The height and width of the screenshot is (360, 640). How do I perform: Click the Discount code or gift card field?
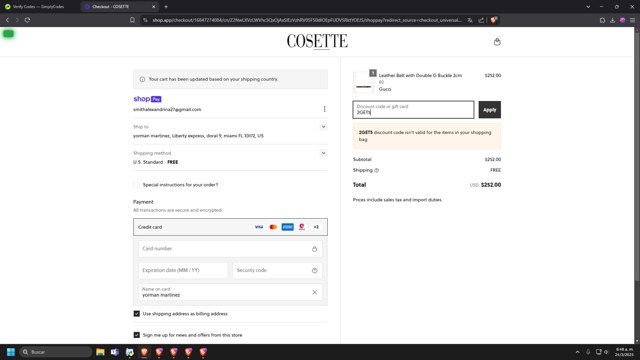[x=413, y=109]
